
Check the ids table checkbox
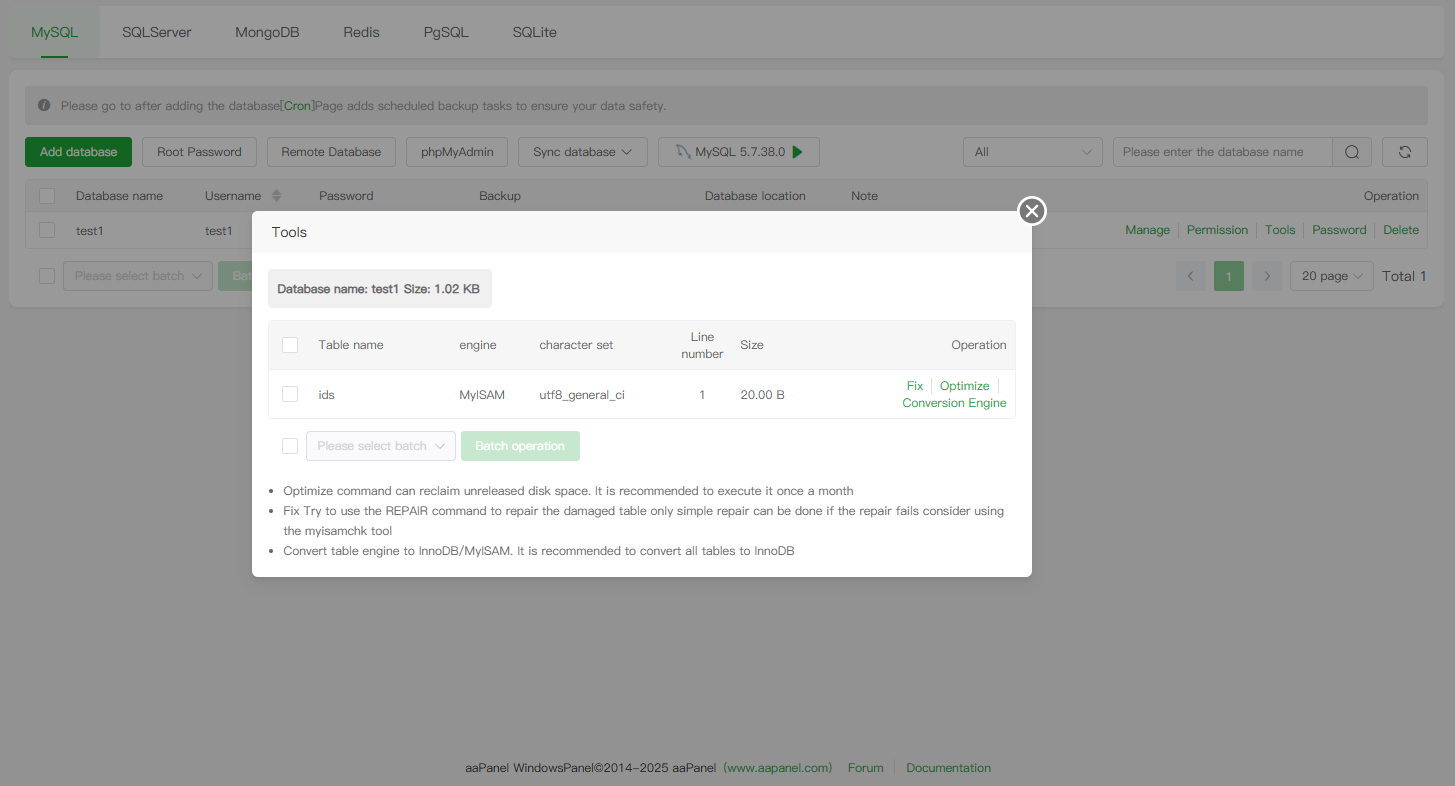click(x=290, y=395)
